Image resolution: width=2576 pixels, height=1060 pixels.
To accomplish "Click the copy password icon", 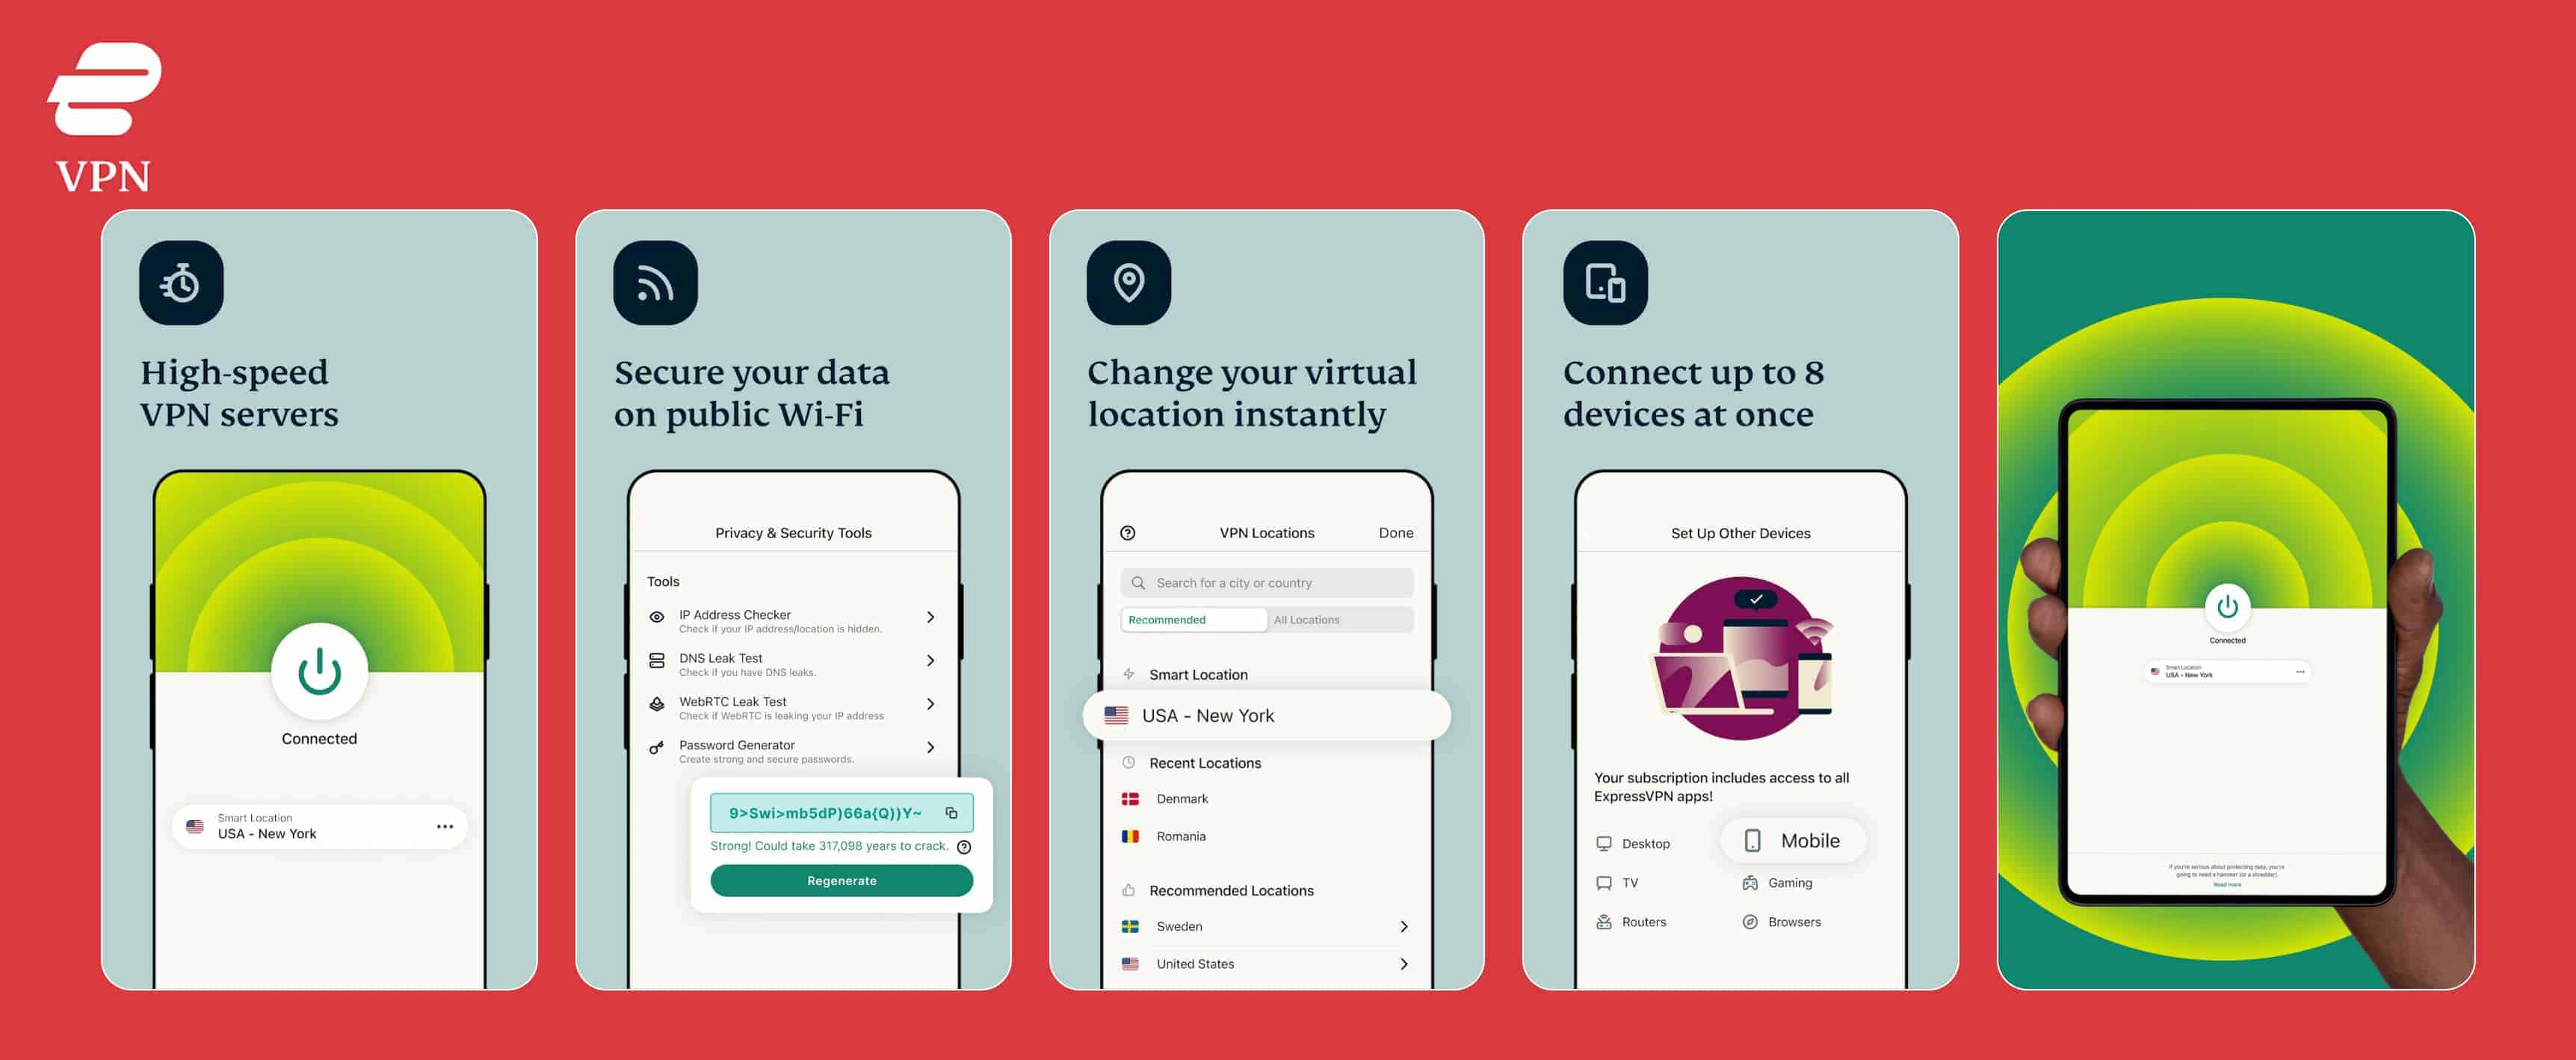I will point(953,810).
